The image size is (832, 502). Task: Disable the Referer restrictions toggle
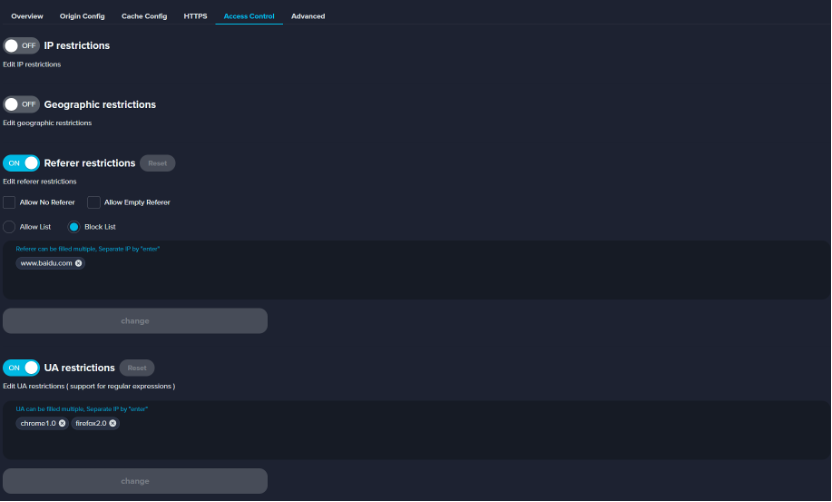(21, 163)
